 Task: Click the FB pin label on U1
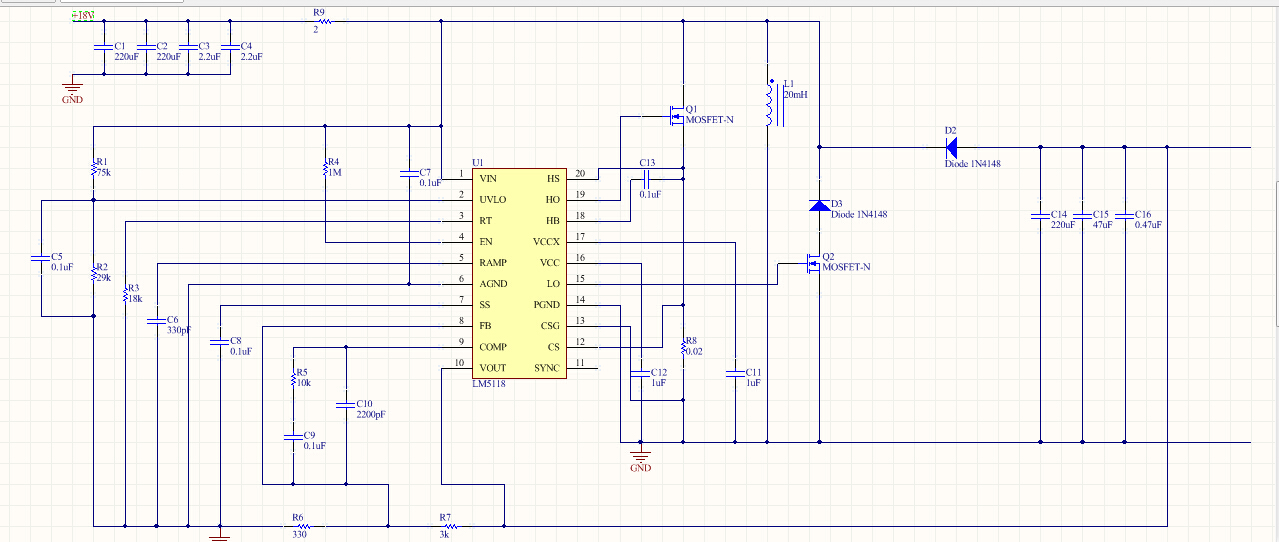click(x=485, y=326)
